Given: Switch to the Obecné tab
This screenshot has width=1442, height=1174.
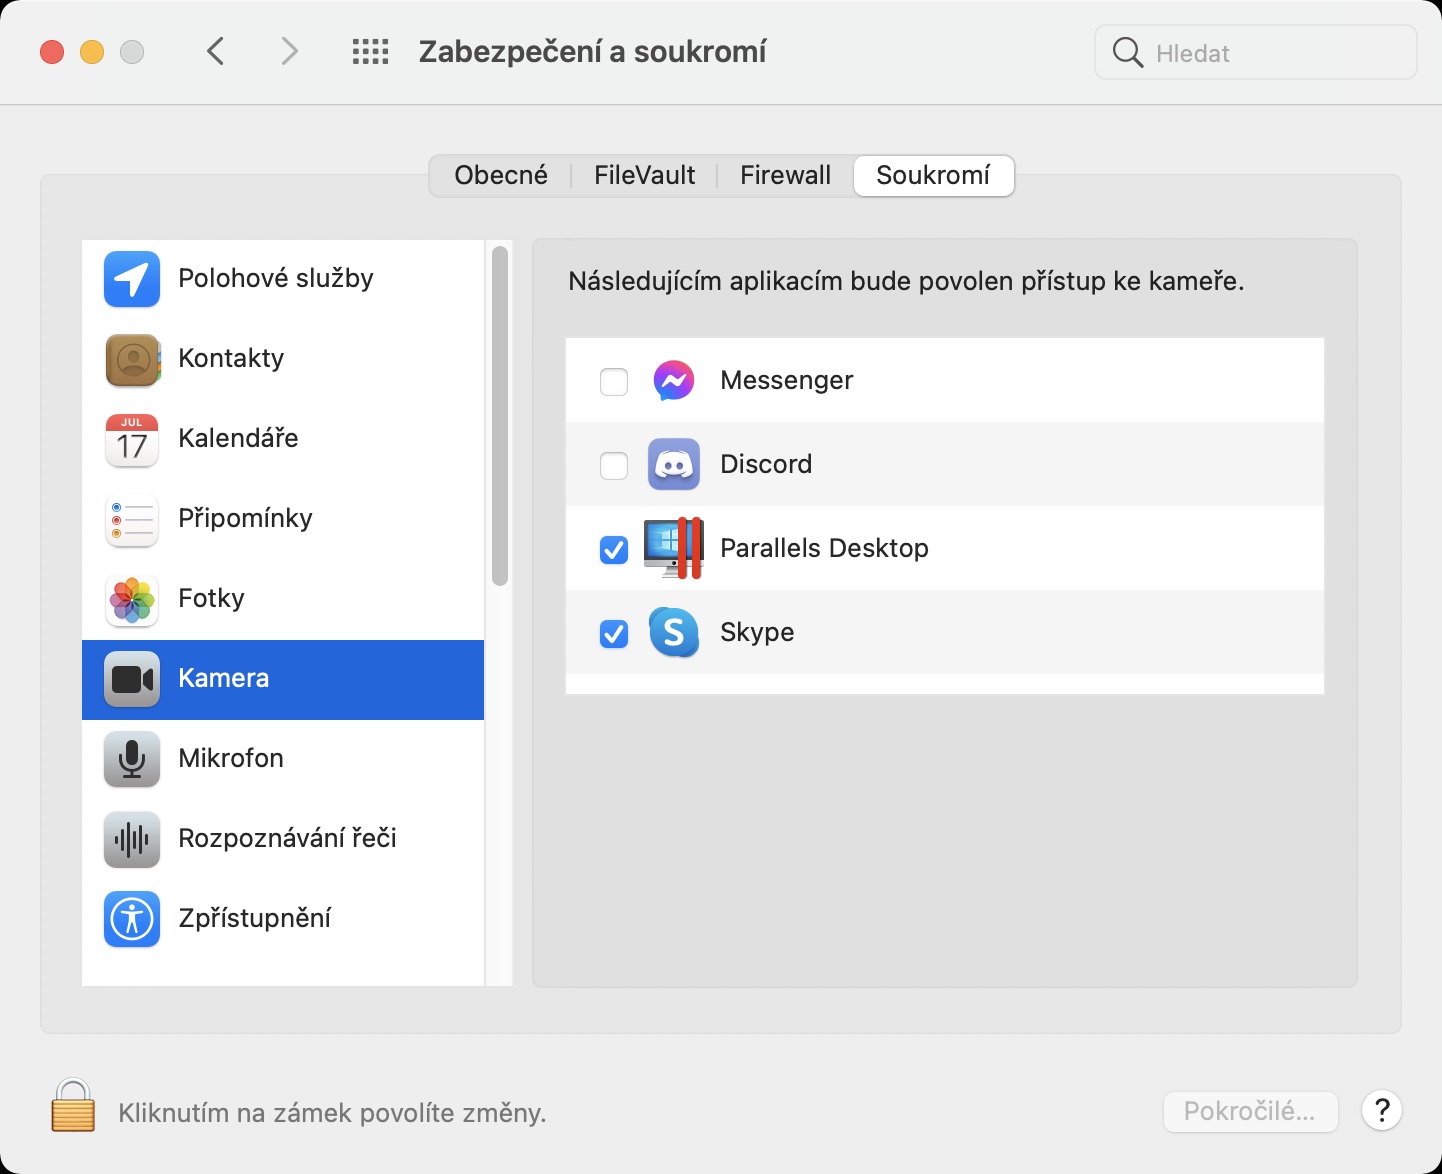Looking at the screenshot, I should tap(501, 176).
